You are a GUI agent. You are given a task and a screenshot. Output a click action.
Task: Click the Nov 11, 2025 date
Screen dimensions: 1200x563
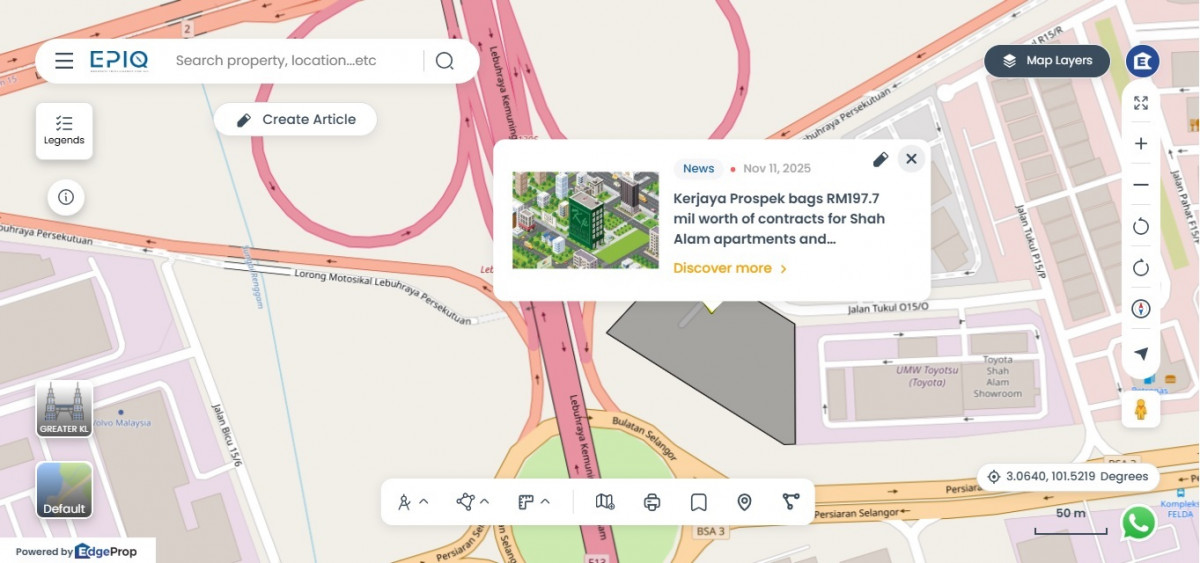[777, 169]
